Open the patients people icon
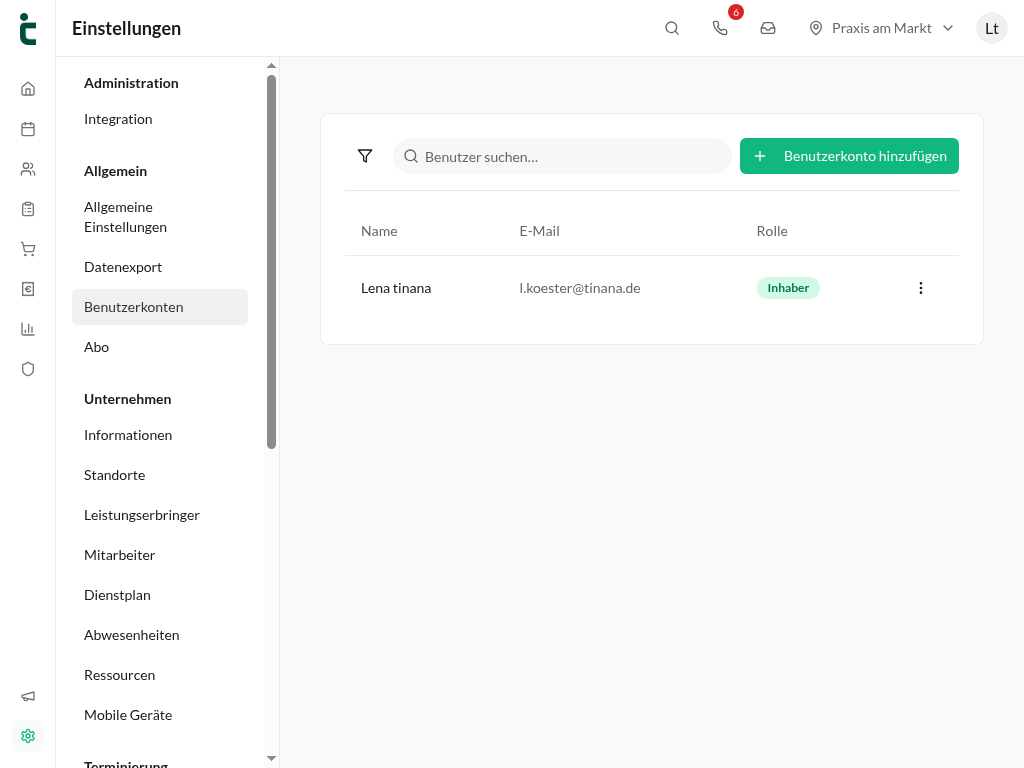Screen dimensions: 1024x768 point(27,169)
